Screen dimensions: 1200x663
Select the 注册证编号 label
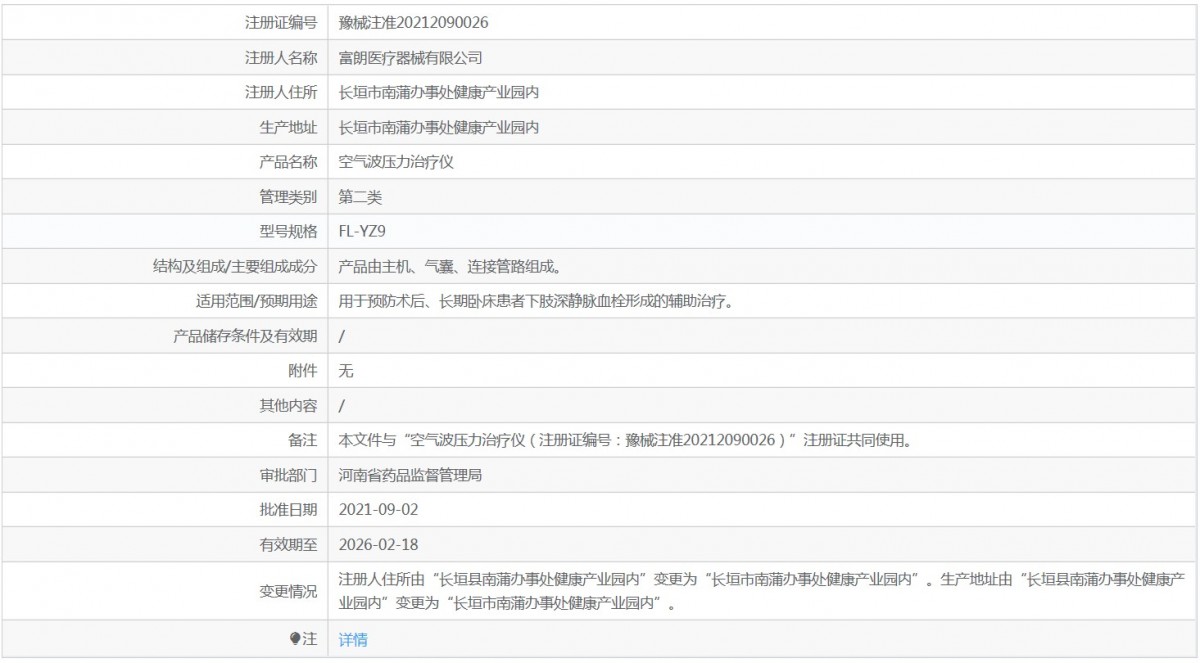pyautogui.click(x=281, y=22)
